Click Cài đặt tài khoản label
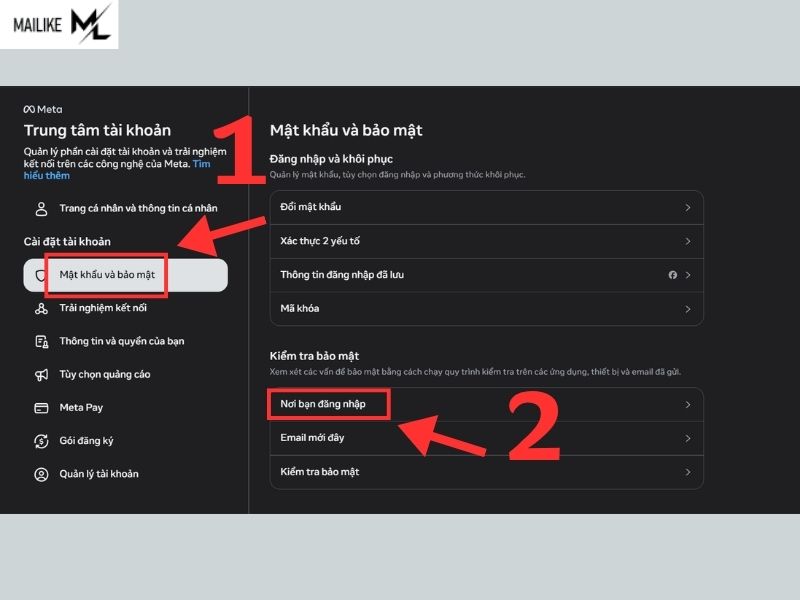 coord(67,242)
